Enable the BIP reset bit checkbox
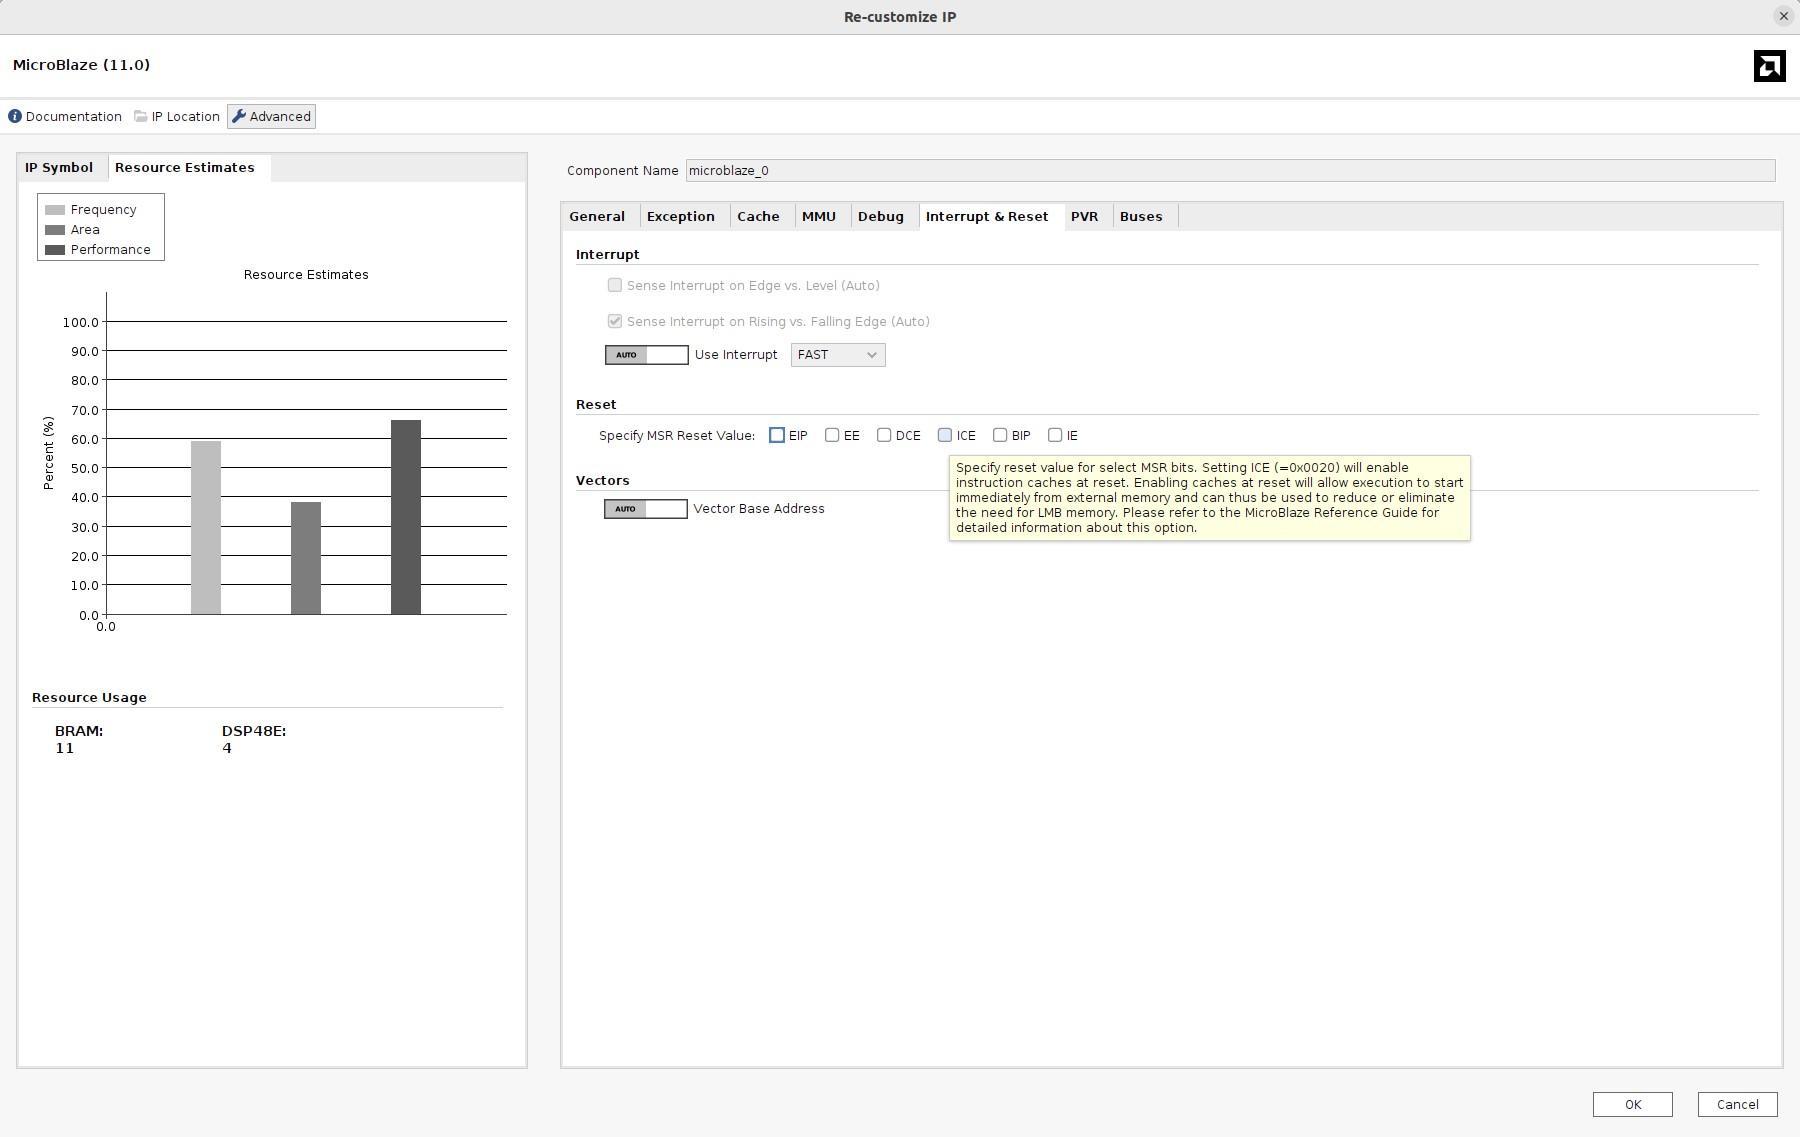This screenshot has height=1137, width=1800. click(1000, 435)
